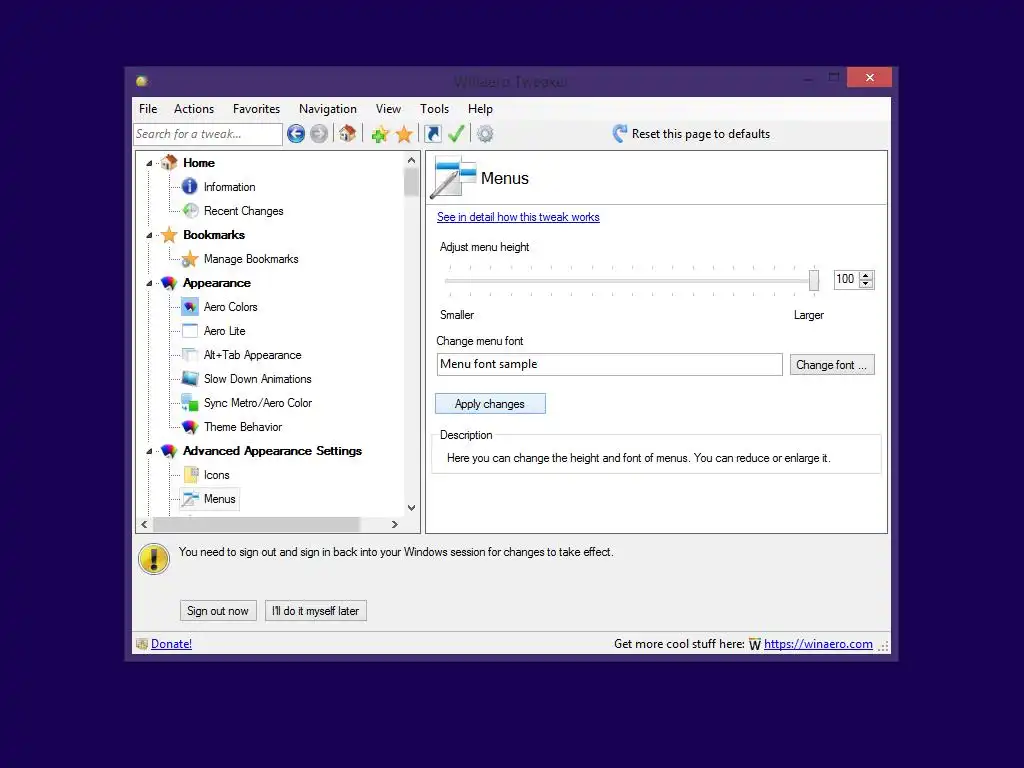Select Slow Down Animations tree label

tap(257, 379)
